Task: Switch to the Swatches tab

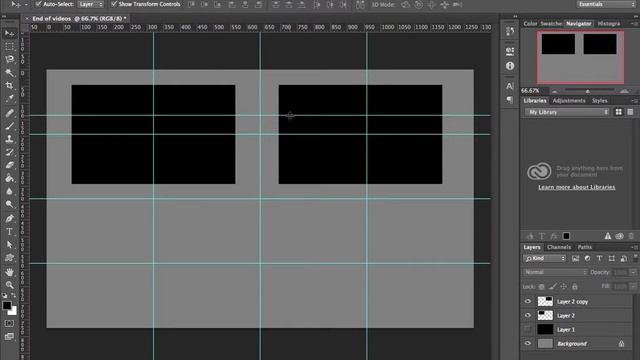Action: (551, 24)
